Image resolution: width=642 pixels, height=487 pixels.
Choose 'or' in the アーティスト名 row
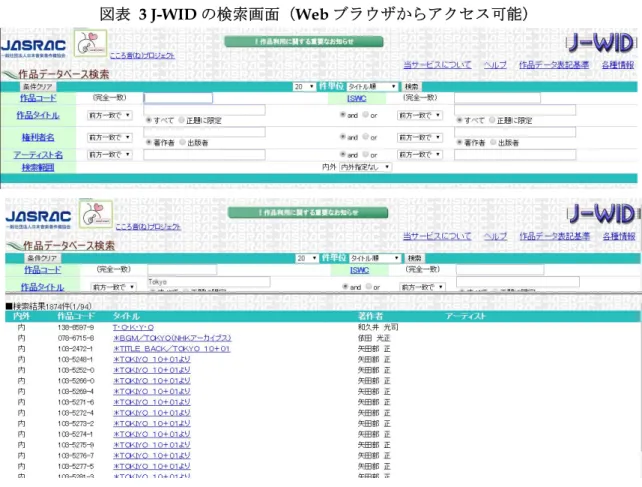click(x=366, y=155)
